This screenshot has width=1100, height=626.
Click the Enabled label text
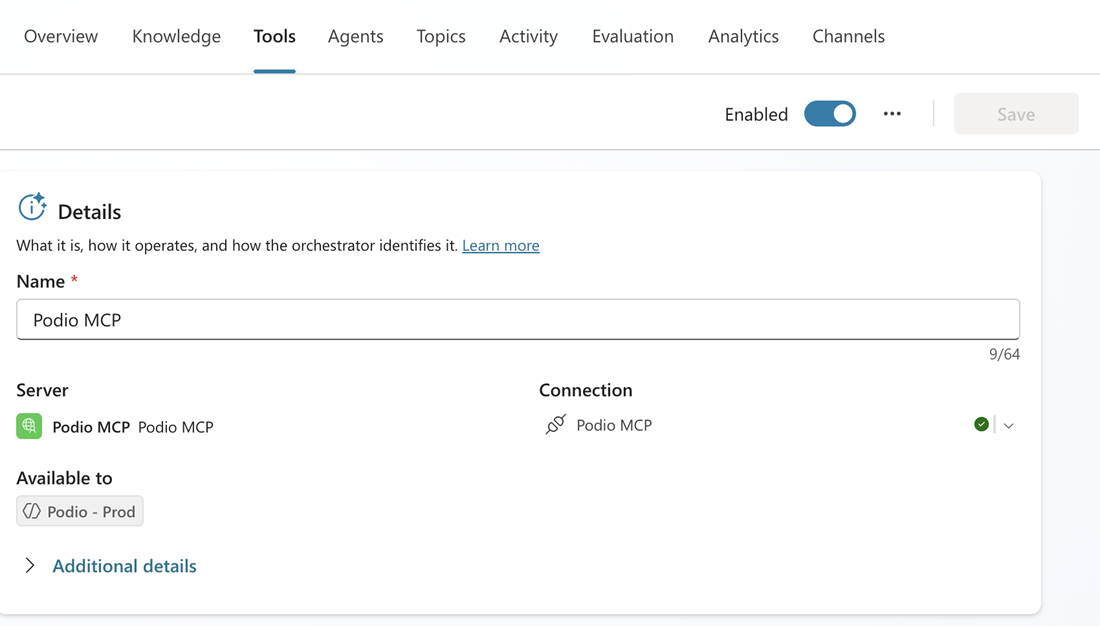point(756,114)
